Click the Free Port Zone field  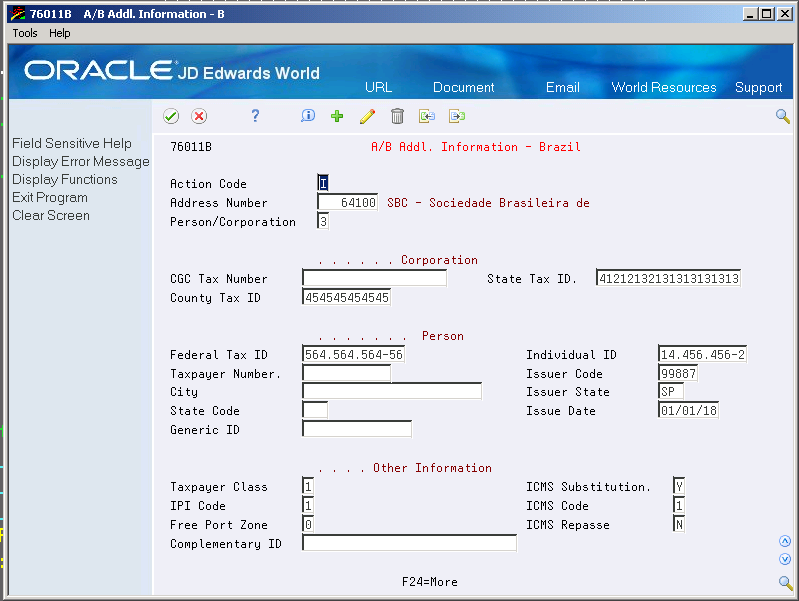point(308,524)
